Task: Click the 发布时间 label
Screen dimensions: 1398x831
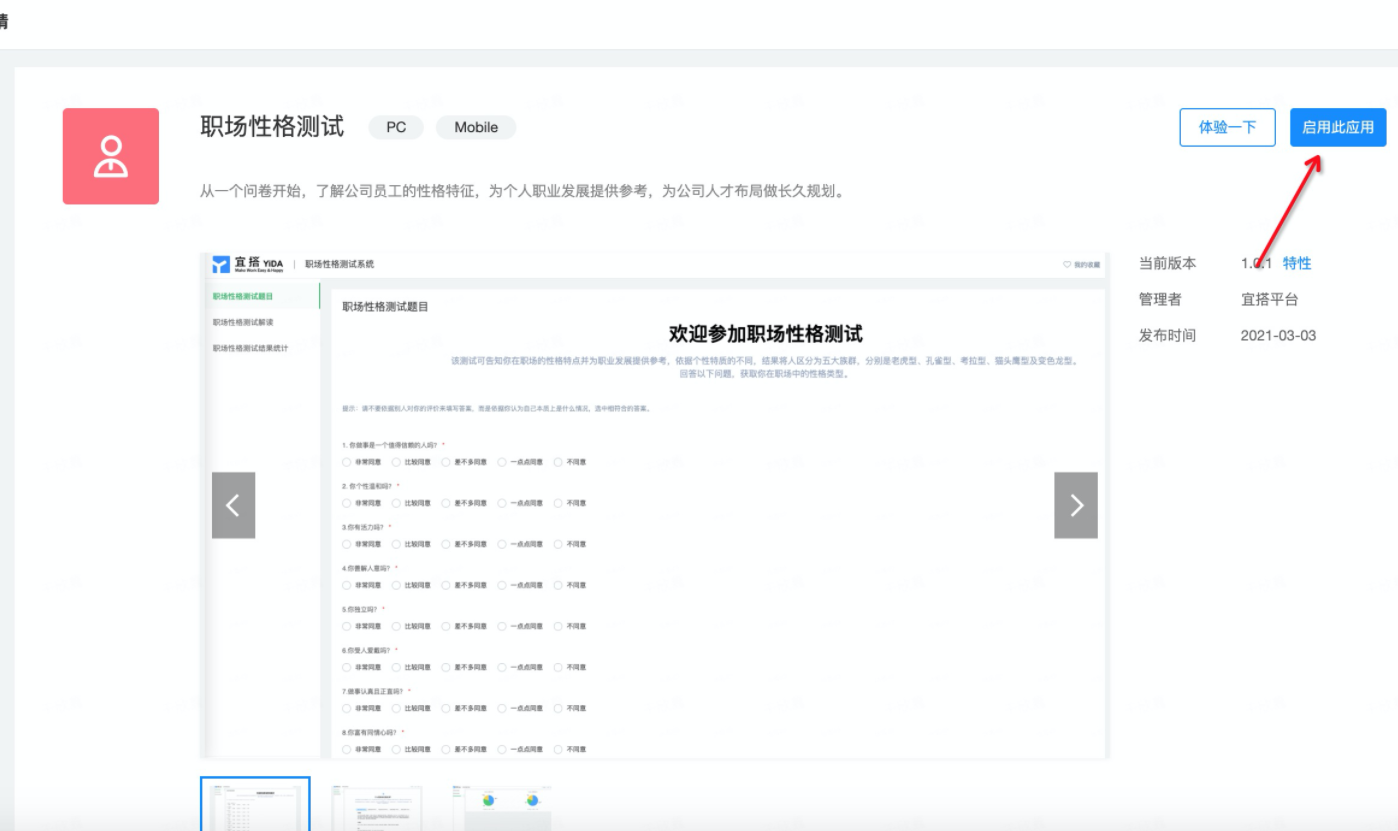Action: [1167, 335]
